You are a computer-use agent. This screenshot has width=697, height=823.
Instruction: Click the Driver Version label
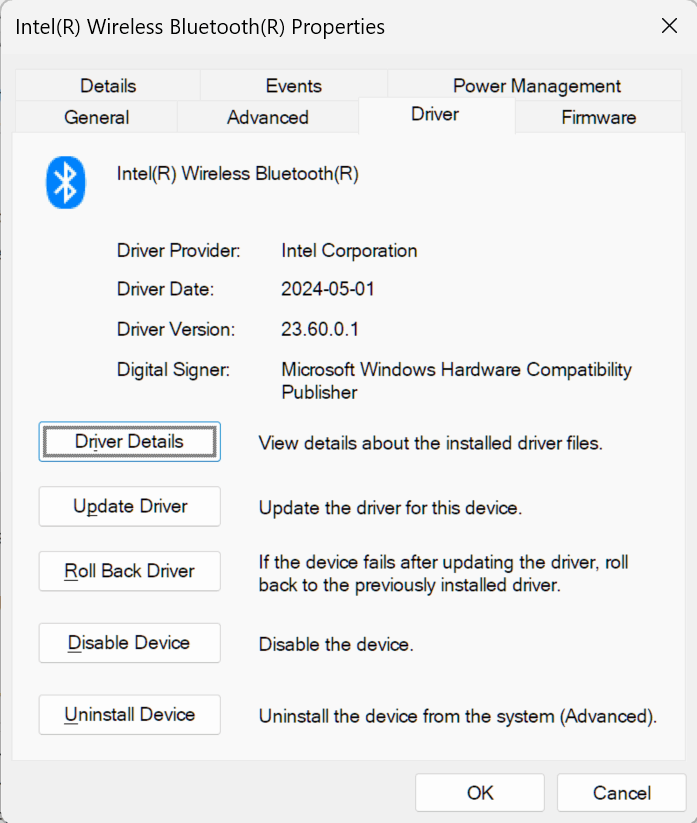pyautogui.click(x=176, y=330)
